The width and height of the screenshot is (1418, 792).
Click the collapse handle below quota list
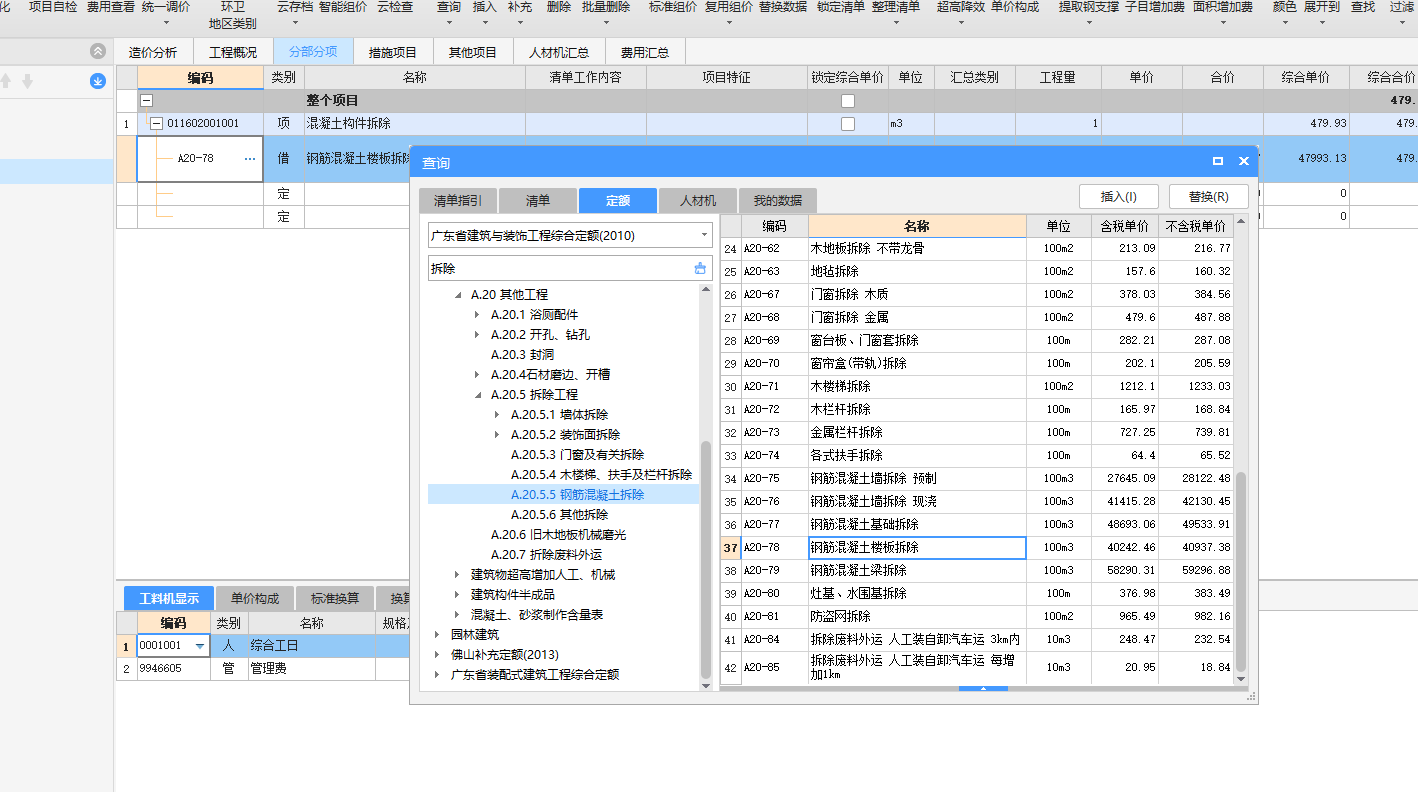pyautogui.click(x=984, y=688)
